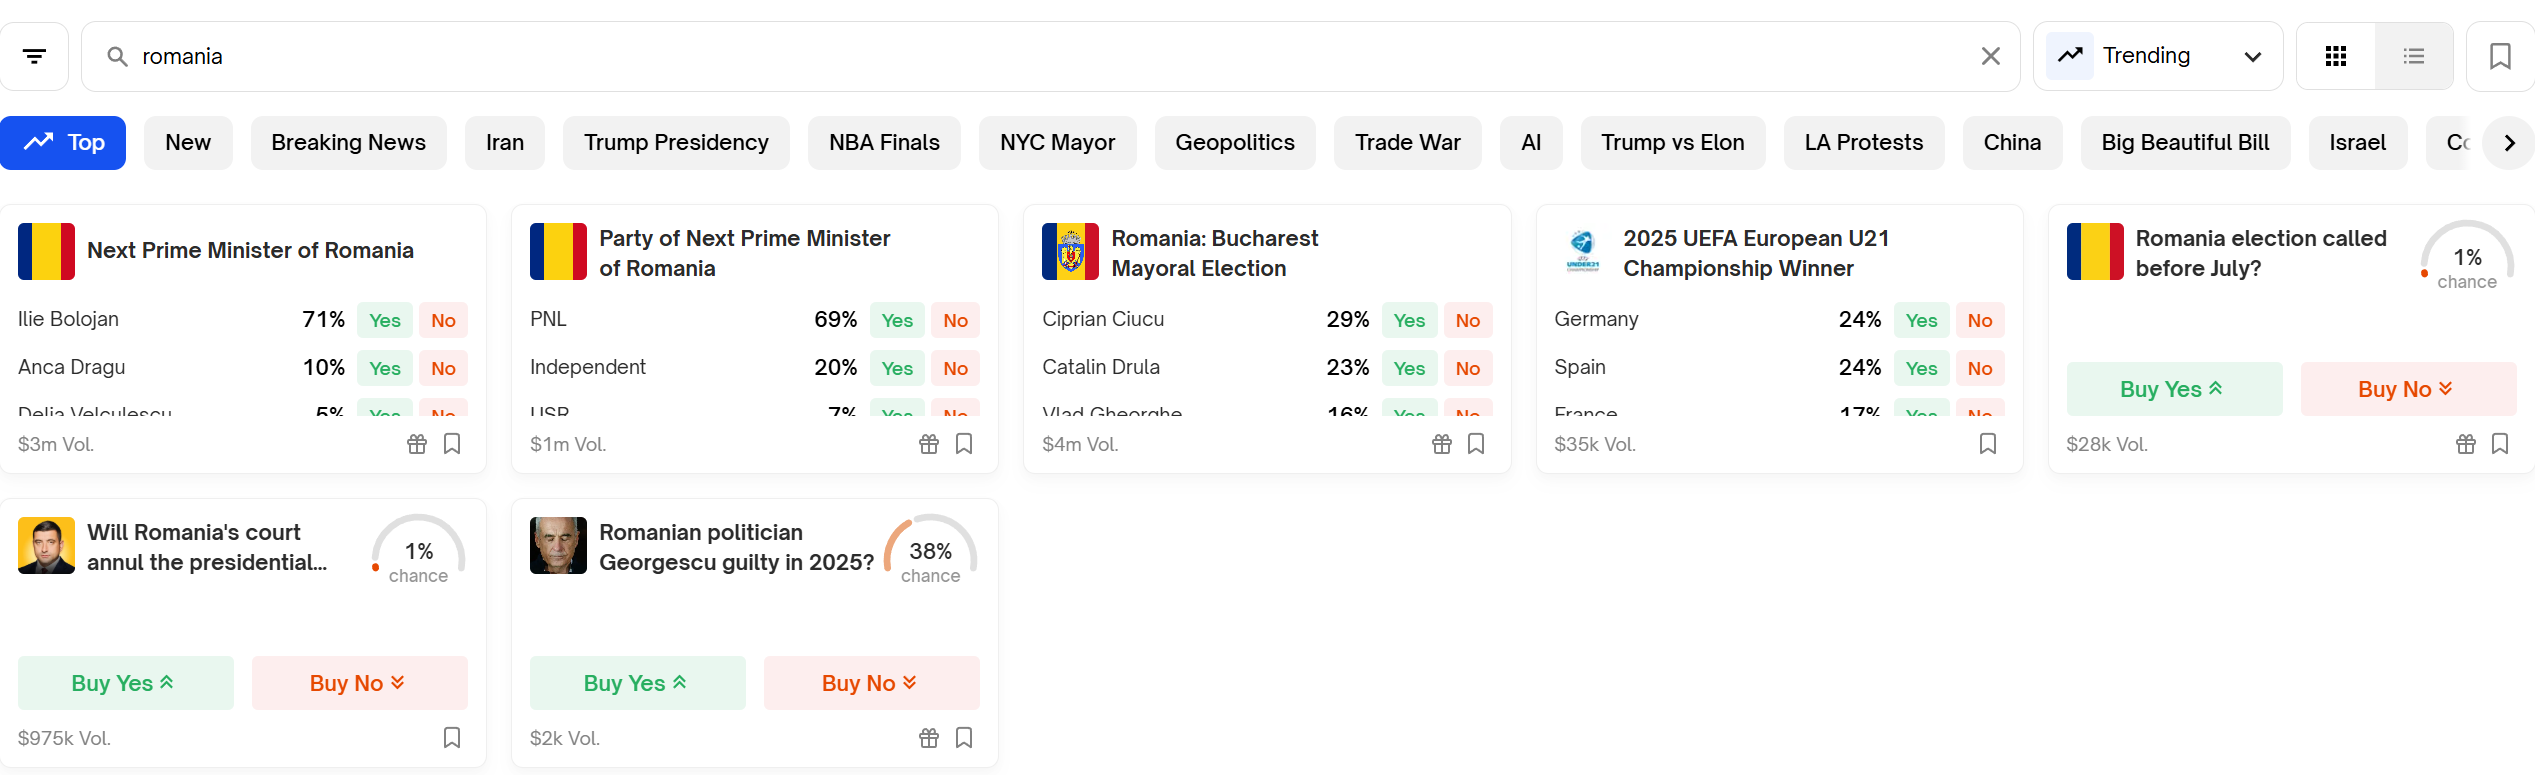The height and width of the screenshot is (775, 2535).
Task: Select the Geopolitics category tab
Action: point(1234,143)
